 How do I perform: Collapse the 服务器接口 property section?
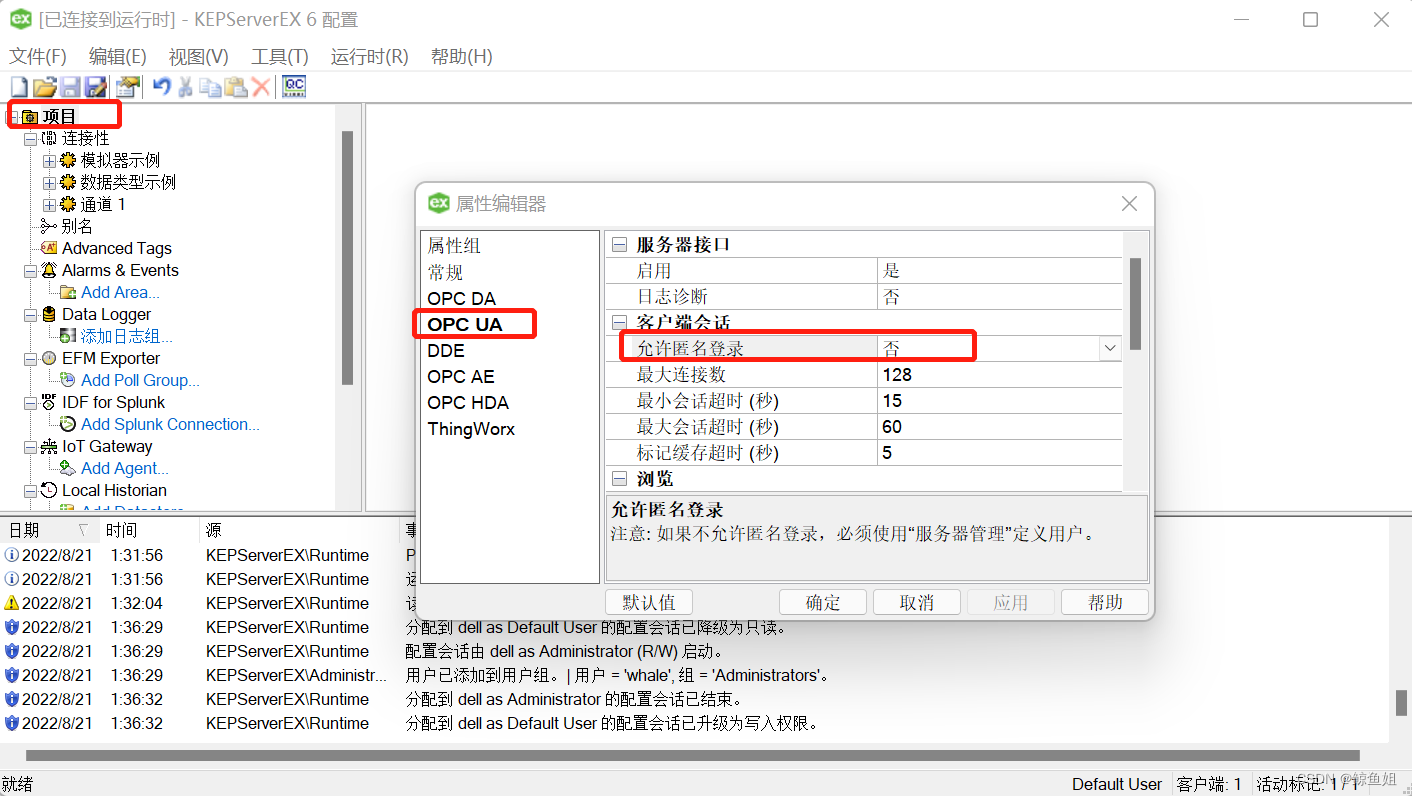click(x=620, y=245)
